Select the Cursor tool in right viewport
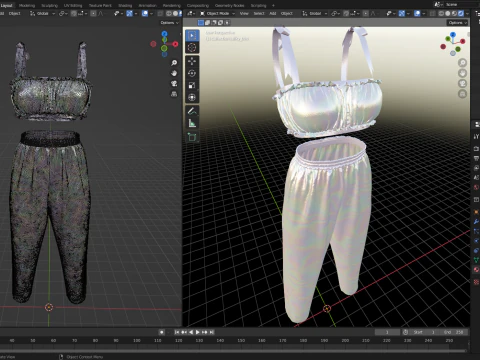This screenshot has width=480, height=360. point(192,48)
